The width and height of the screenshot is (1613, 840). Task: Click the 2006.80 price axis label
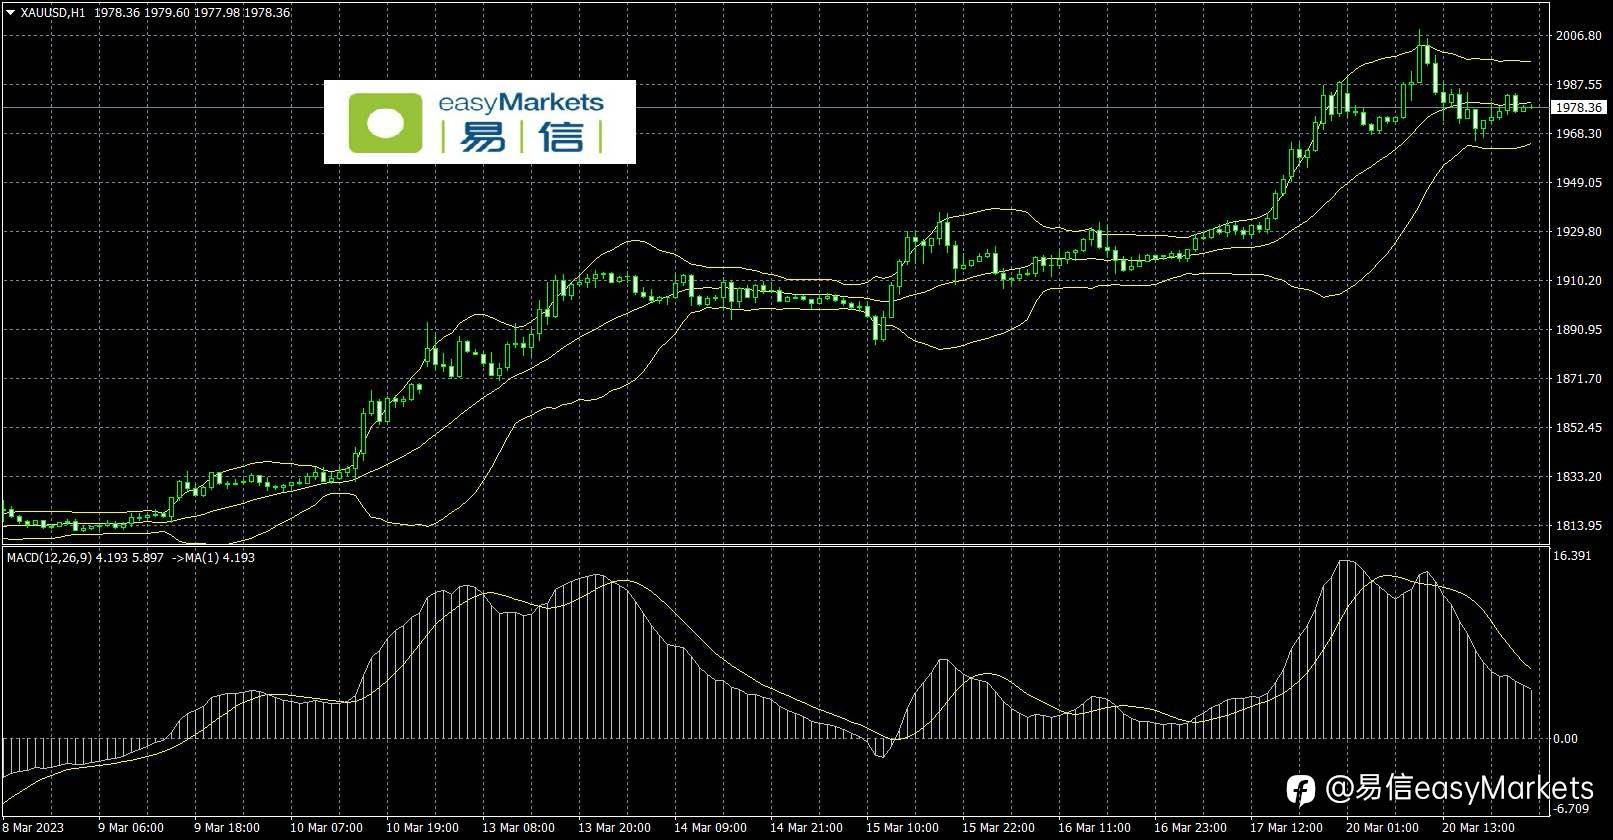click(x=1579, y=36)
